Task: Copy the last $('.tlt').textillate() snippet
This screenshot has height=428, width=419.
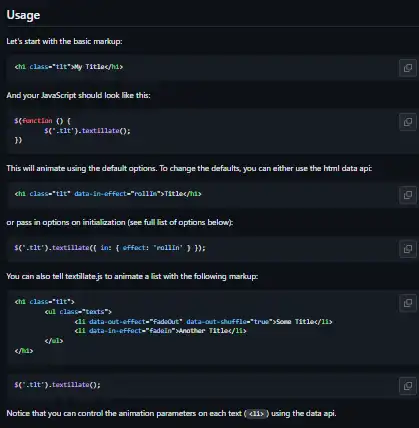Action: click(x=408, y=386)
